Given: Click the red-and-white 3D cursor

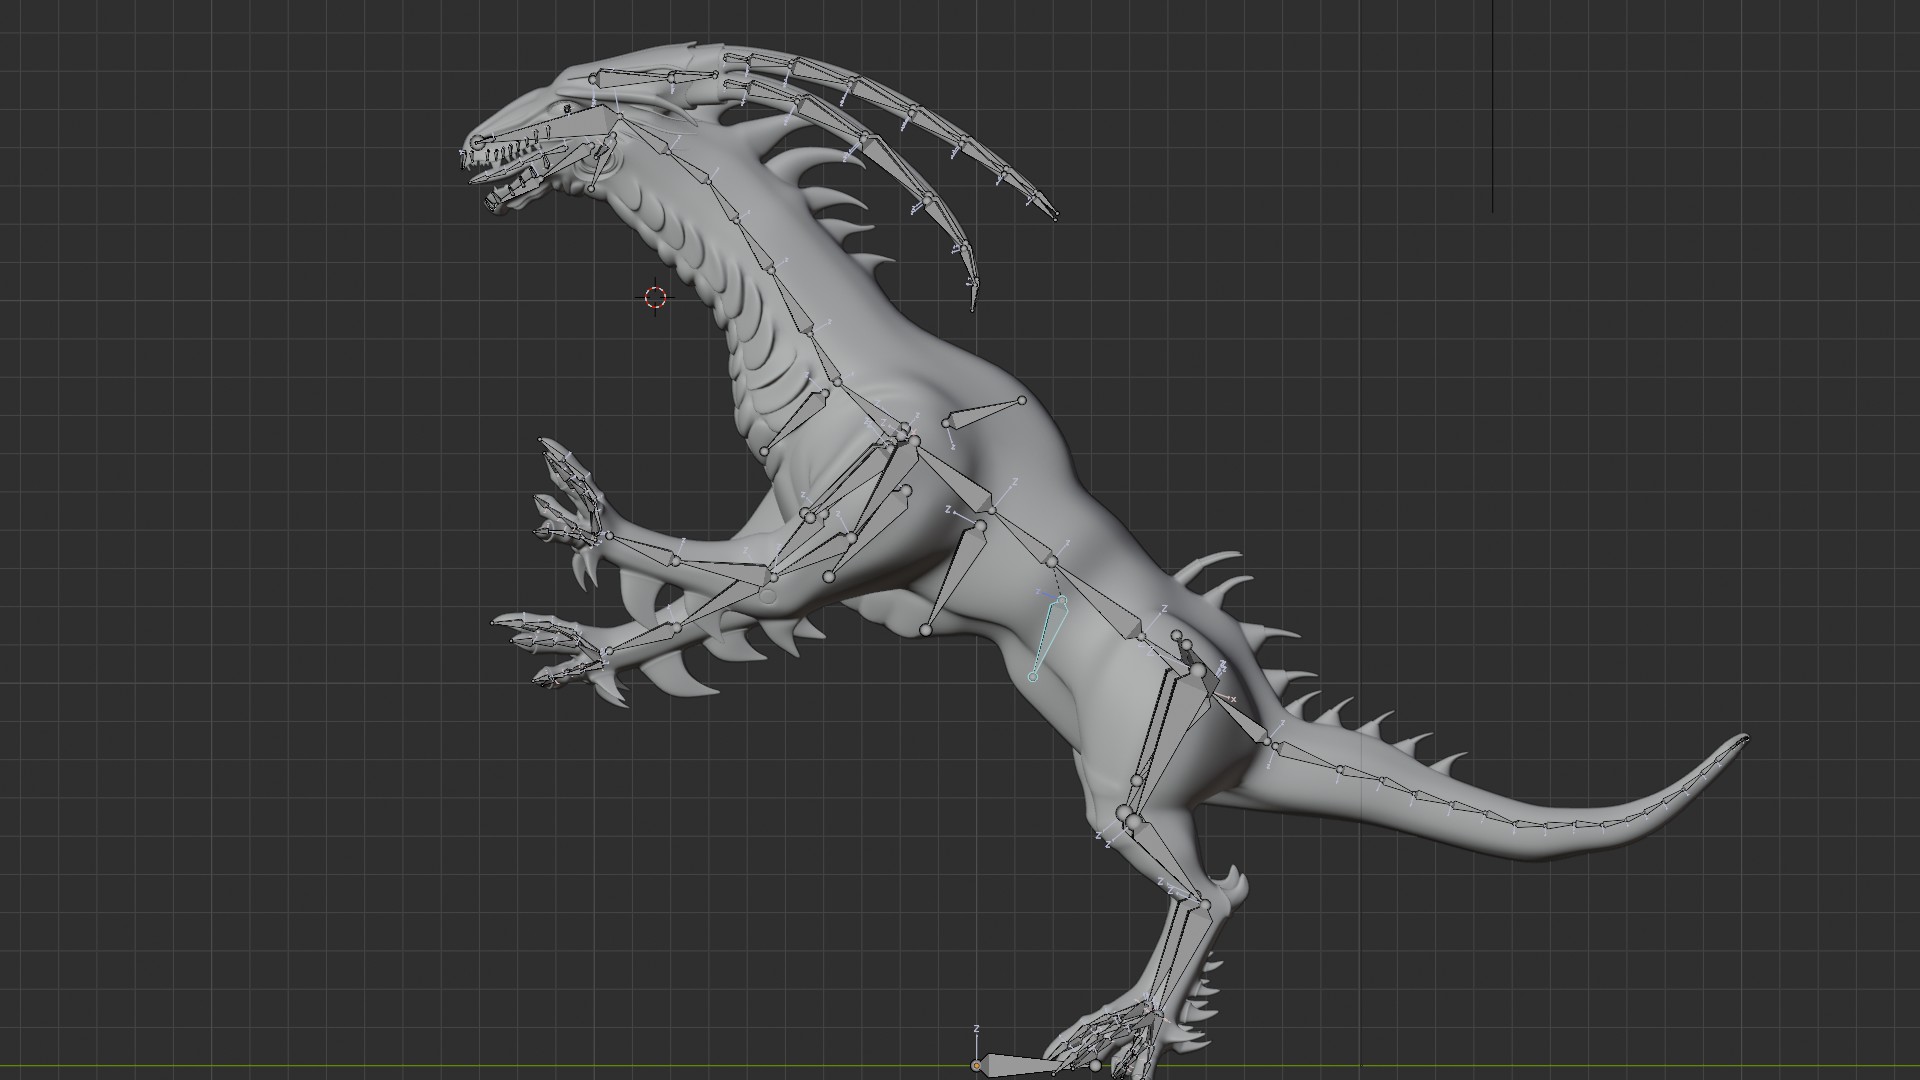Looking at the screenshot, I should pyautogui.click(x=655, y=296).
